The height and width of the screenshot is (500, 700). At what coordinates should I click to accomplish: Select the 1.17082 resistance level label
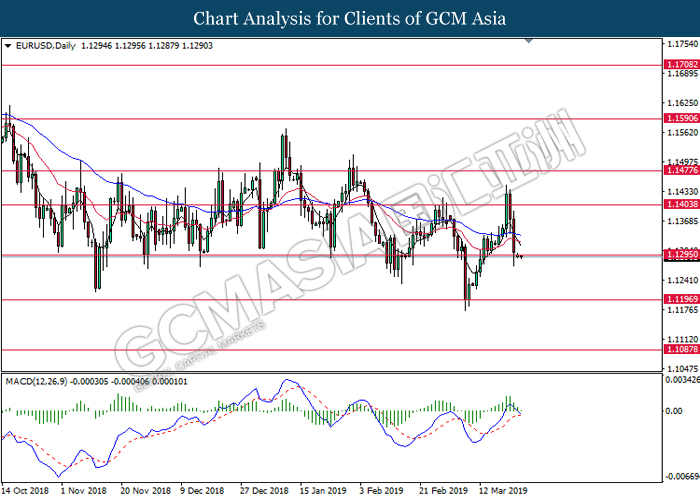tap(681, 65)
